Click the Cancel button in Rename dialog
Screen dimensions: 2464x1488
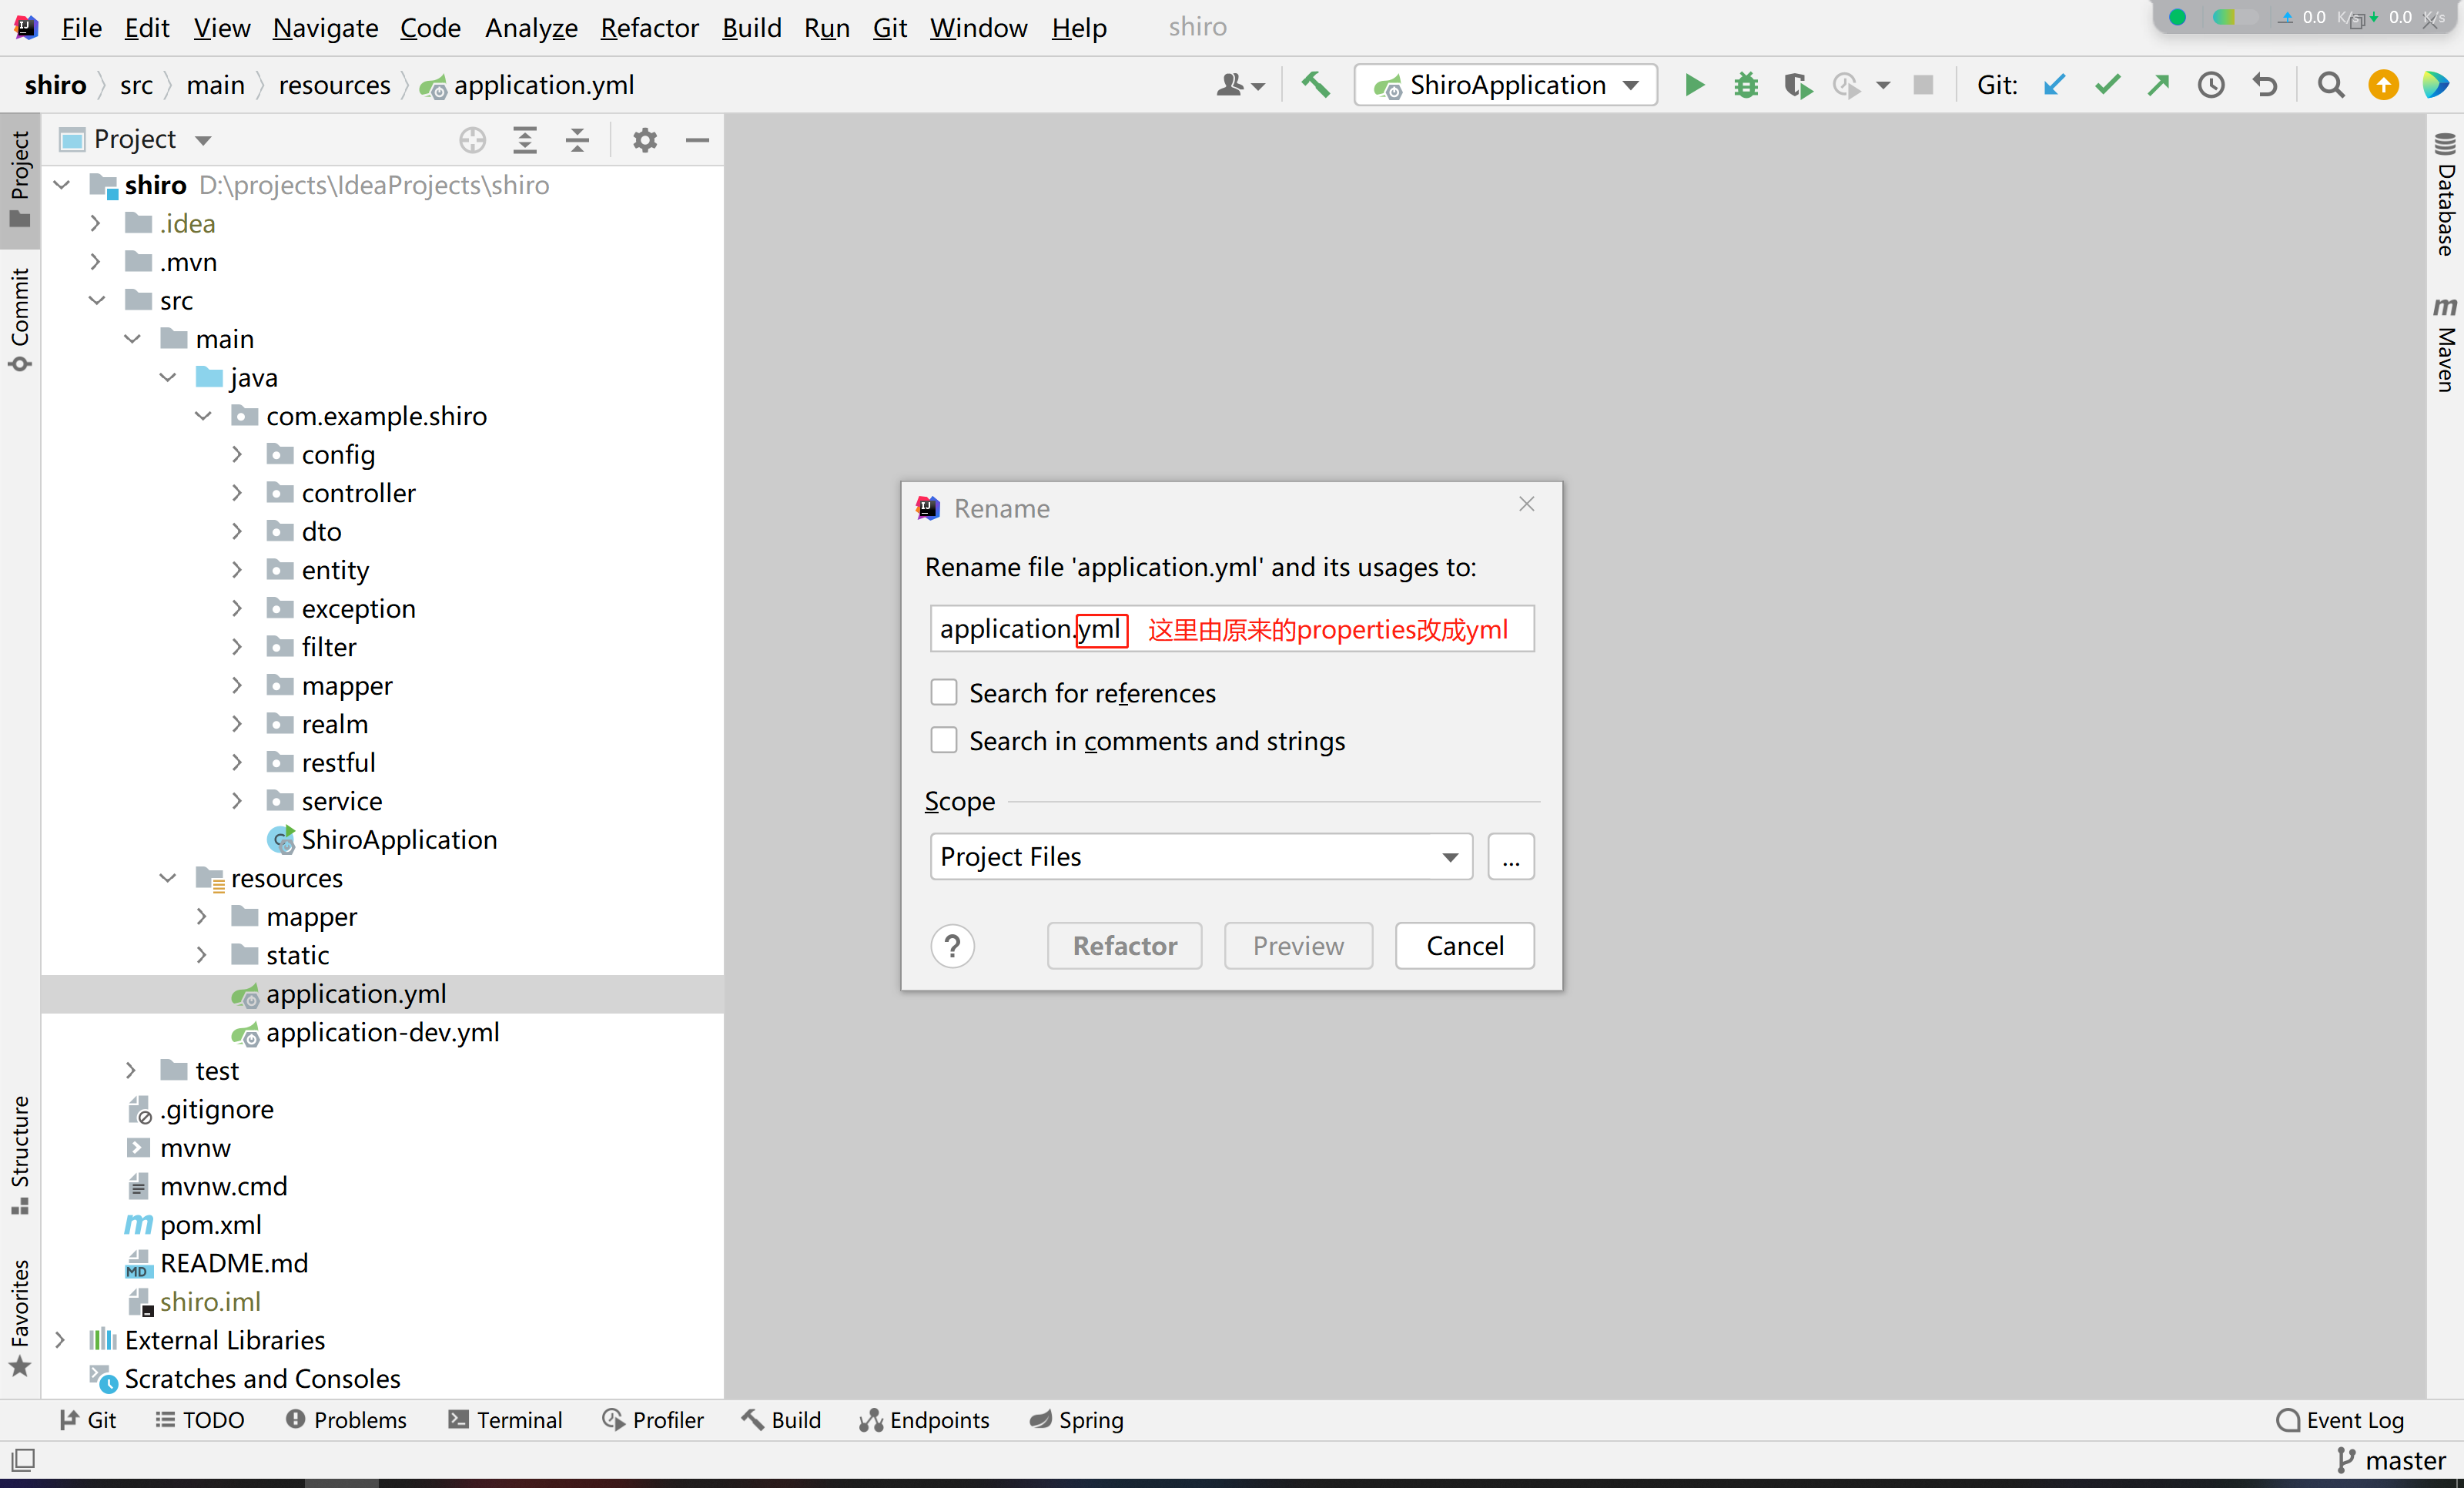(x=1464, y=945)
